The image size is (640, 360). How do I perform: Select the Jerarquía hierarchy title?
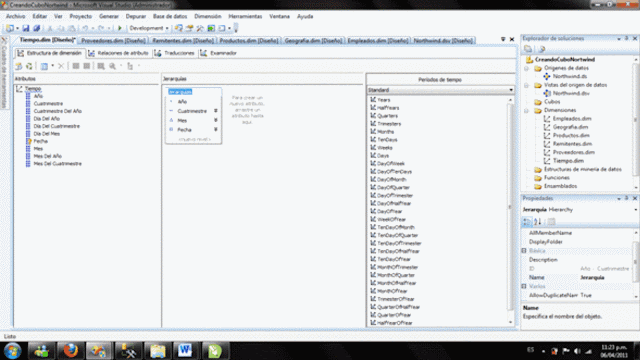click(180, 92)
